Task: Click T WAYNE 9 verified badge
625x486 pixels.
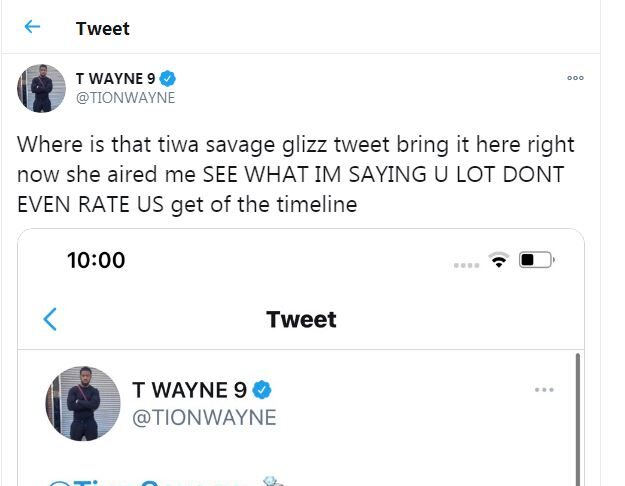Action: pos(169,78)
